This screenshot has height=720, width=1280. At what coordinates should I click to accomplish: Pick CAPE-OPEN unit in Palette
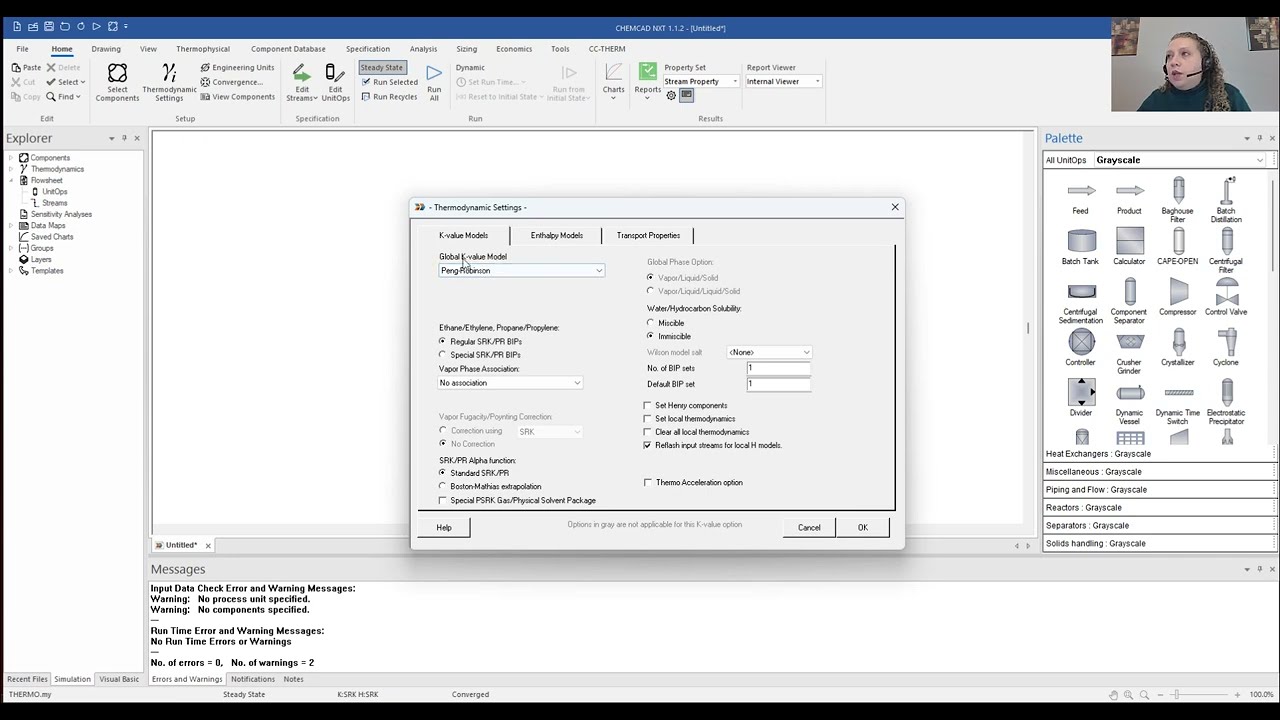(x=1178, y=246)
